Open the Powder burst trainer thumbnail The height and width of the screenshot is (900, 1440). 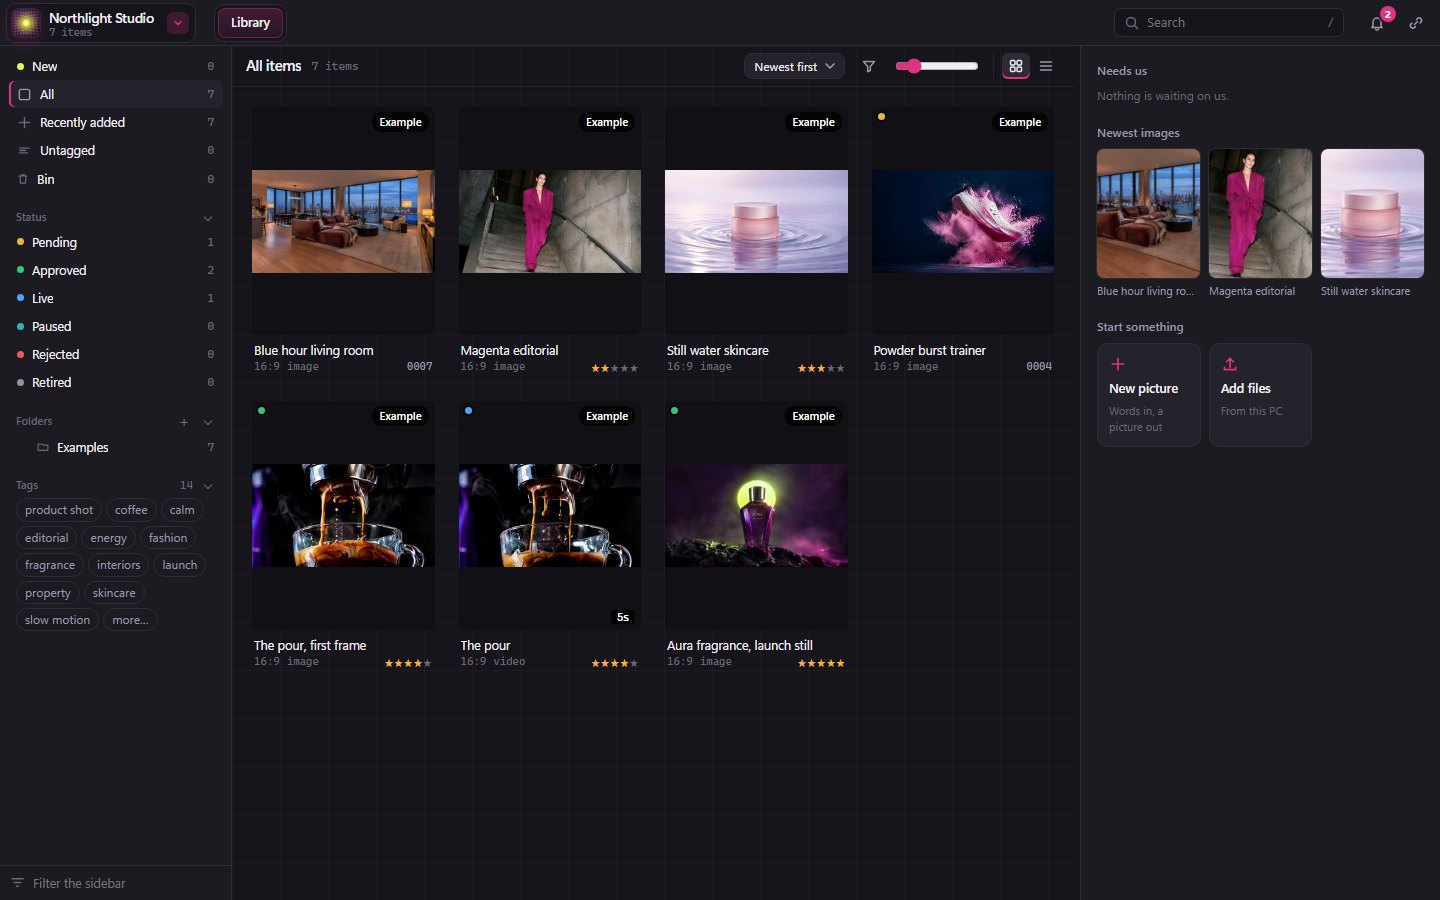point(963,221)
